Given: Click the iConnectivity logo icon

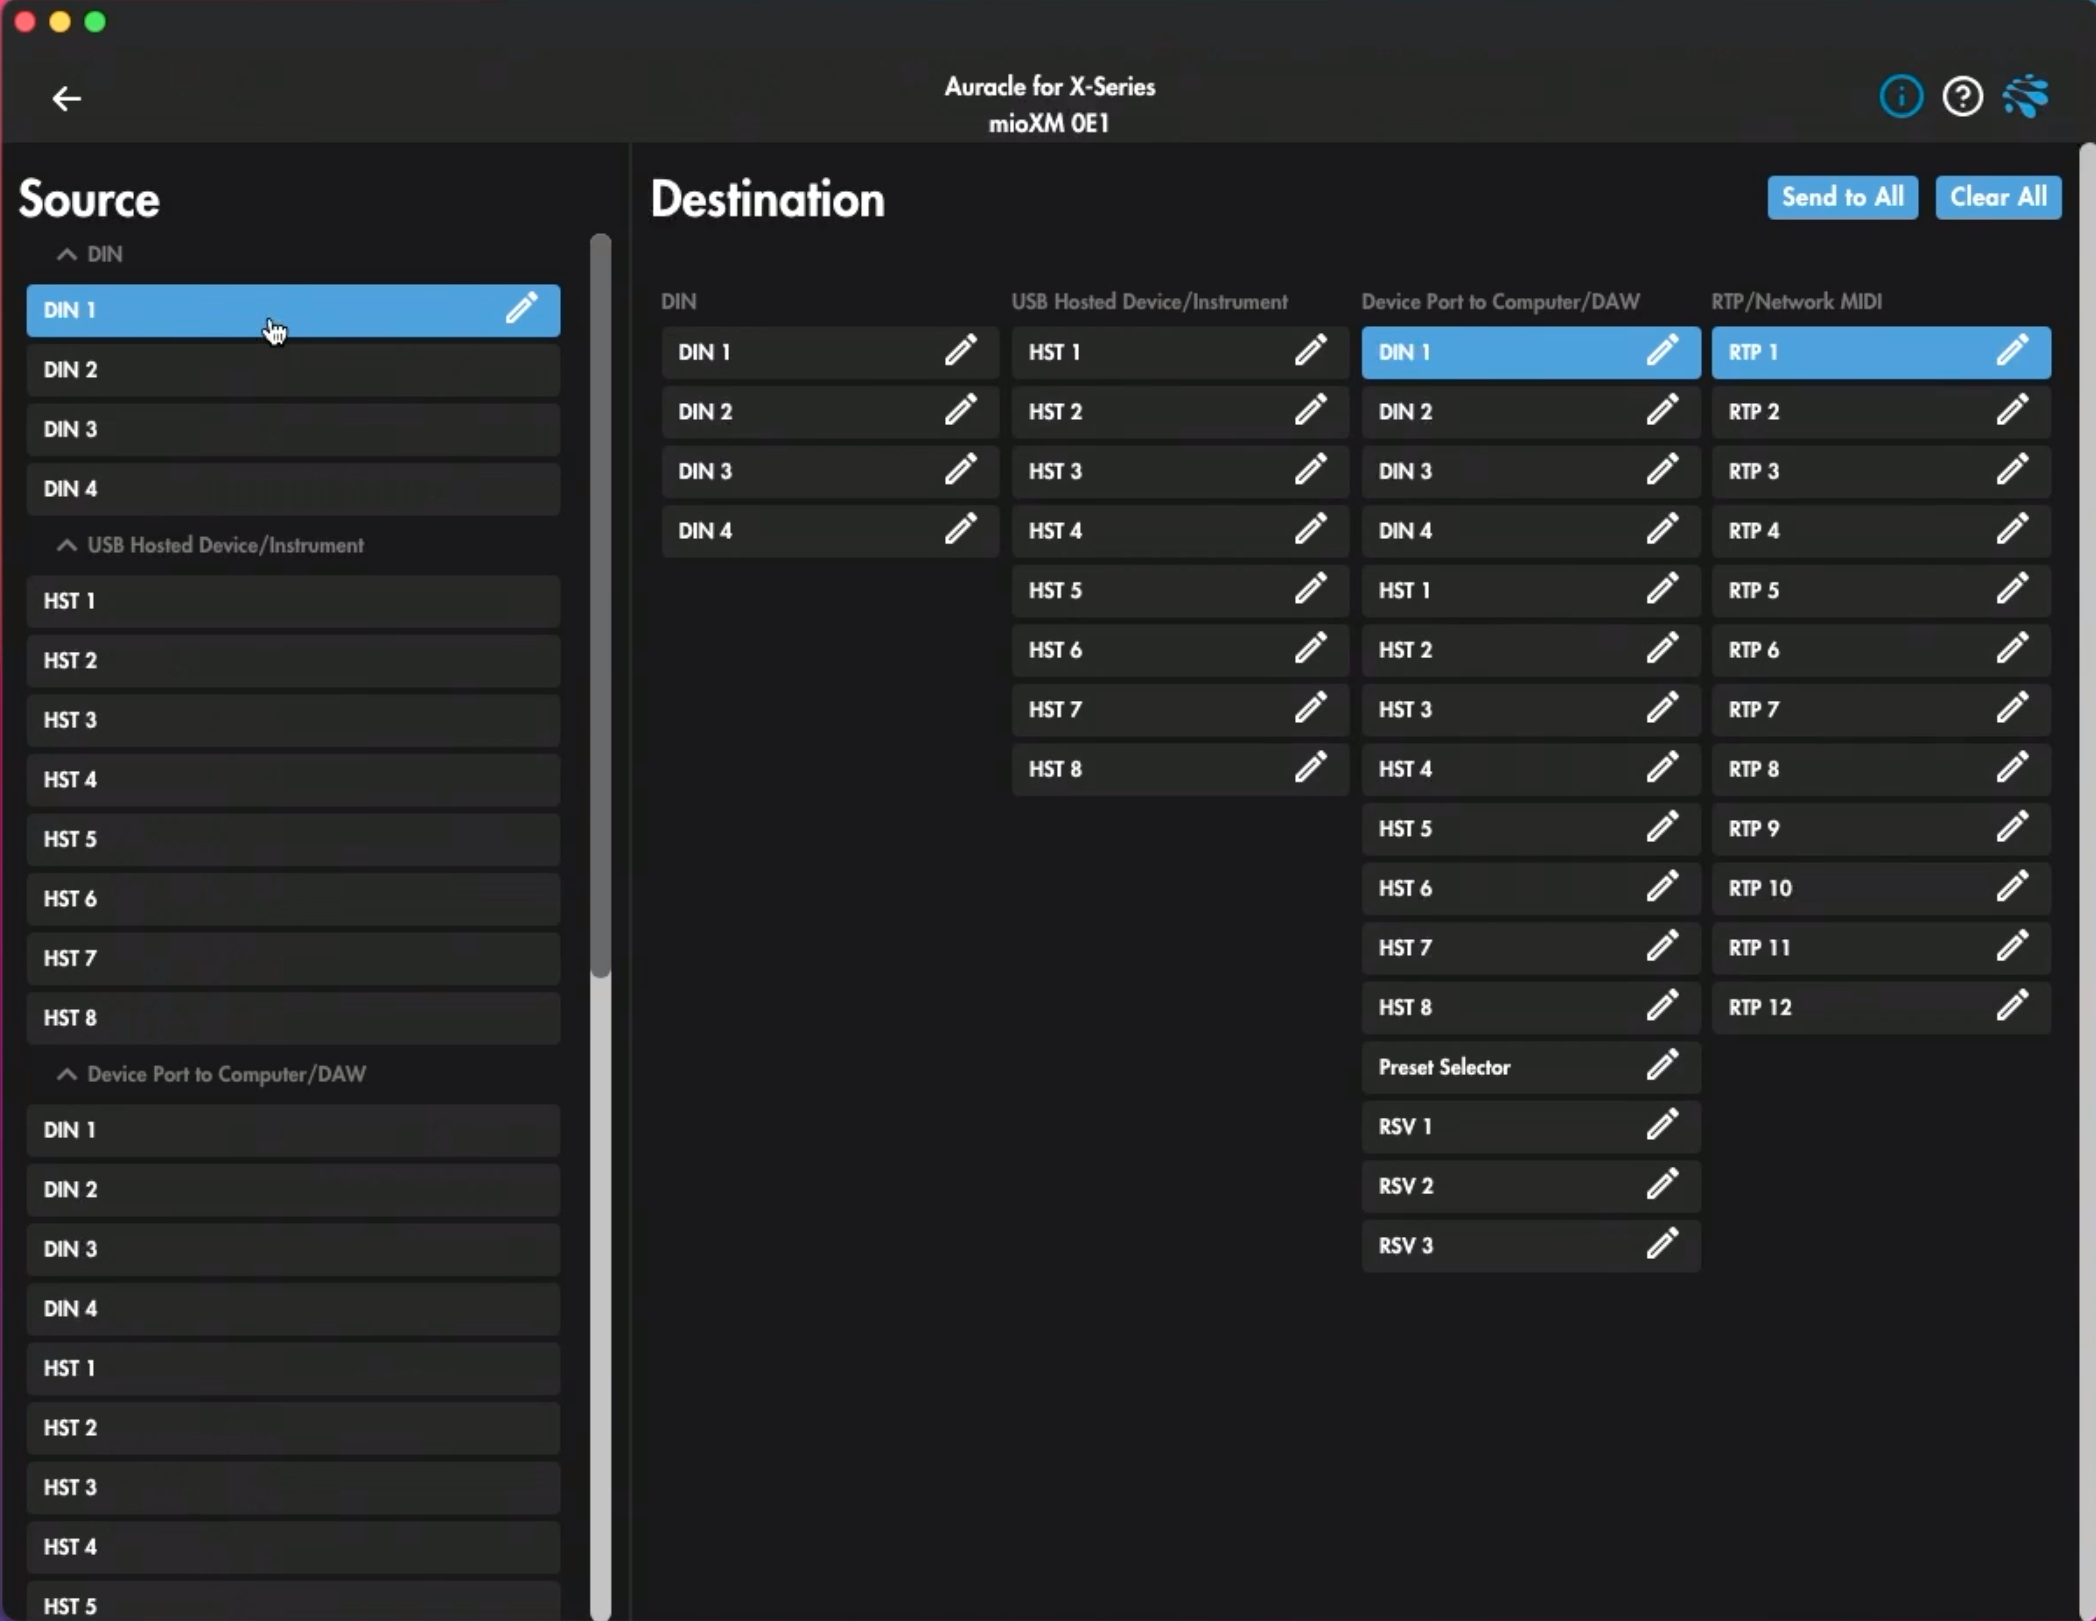Looking at the screenshot, I should [x=2026, y=97].
